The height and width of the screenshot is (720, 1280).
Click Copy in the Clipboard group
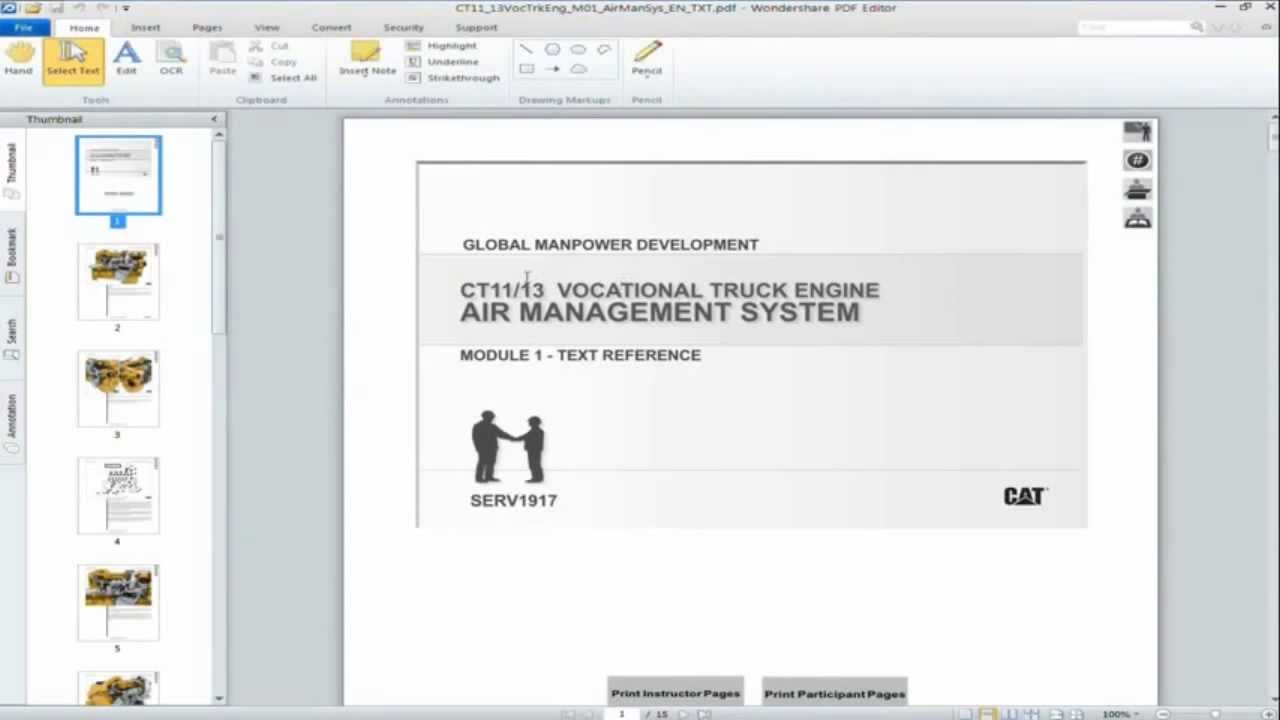point(274,62)
